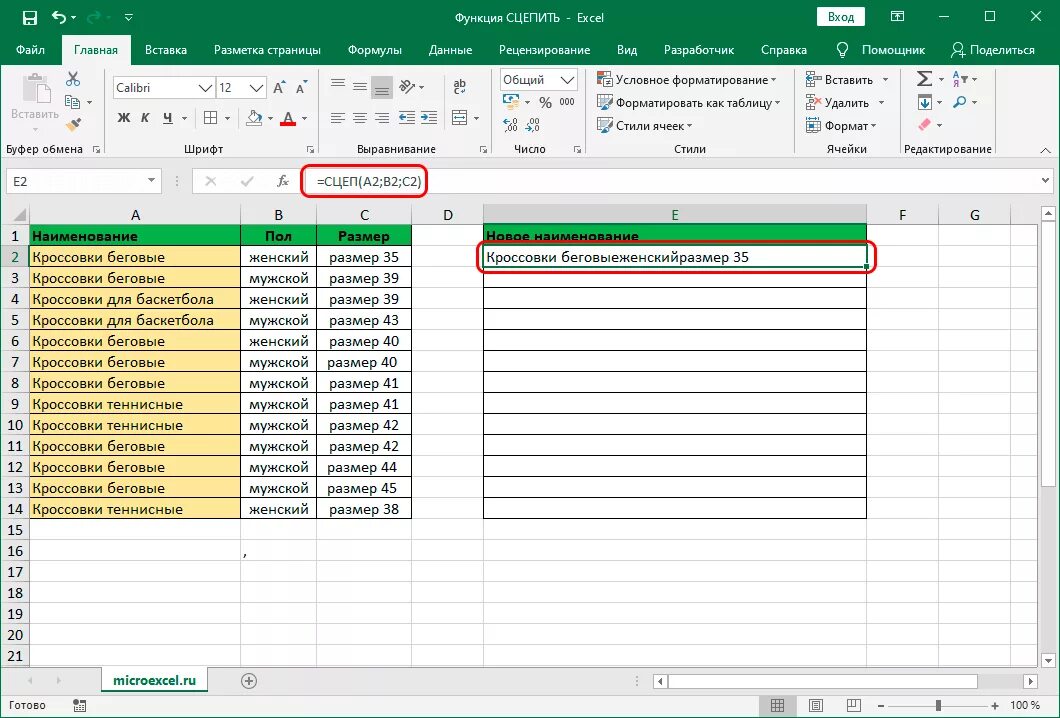This screenshot has height=718, width=1060.
Task: Click the Помощник assistant button
Action: (x=881, y=49)
